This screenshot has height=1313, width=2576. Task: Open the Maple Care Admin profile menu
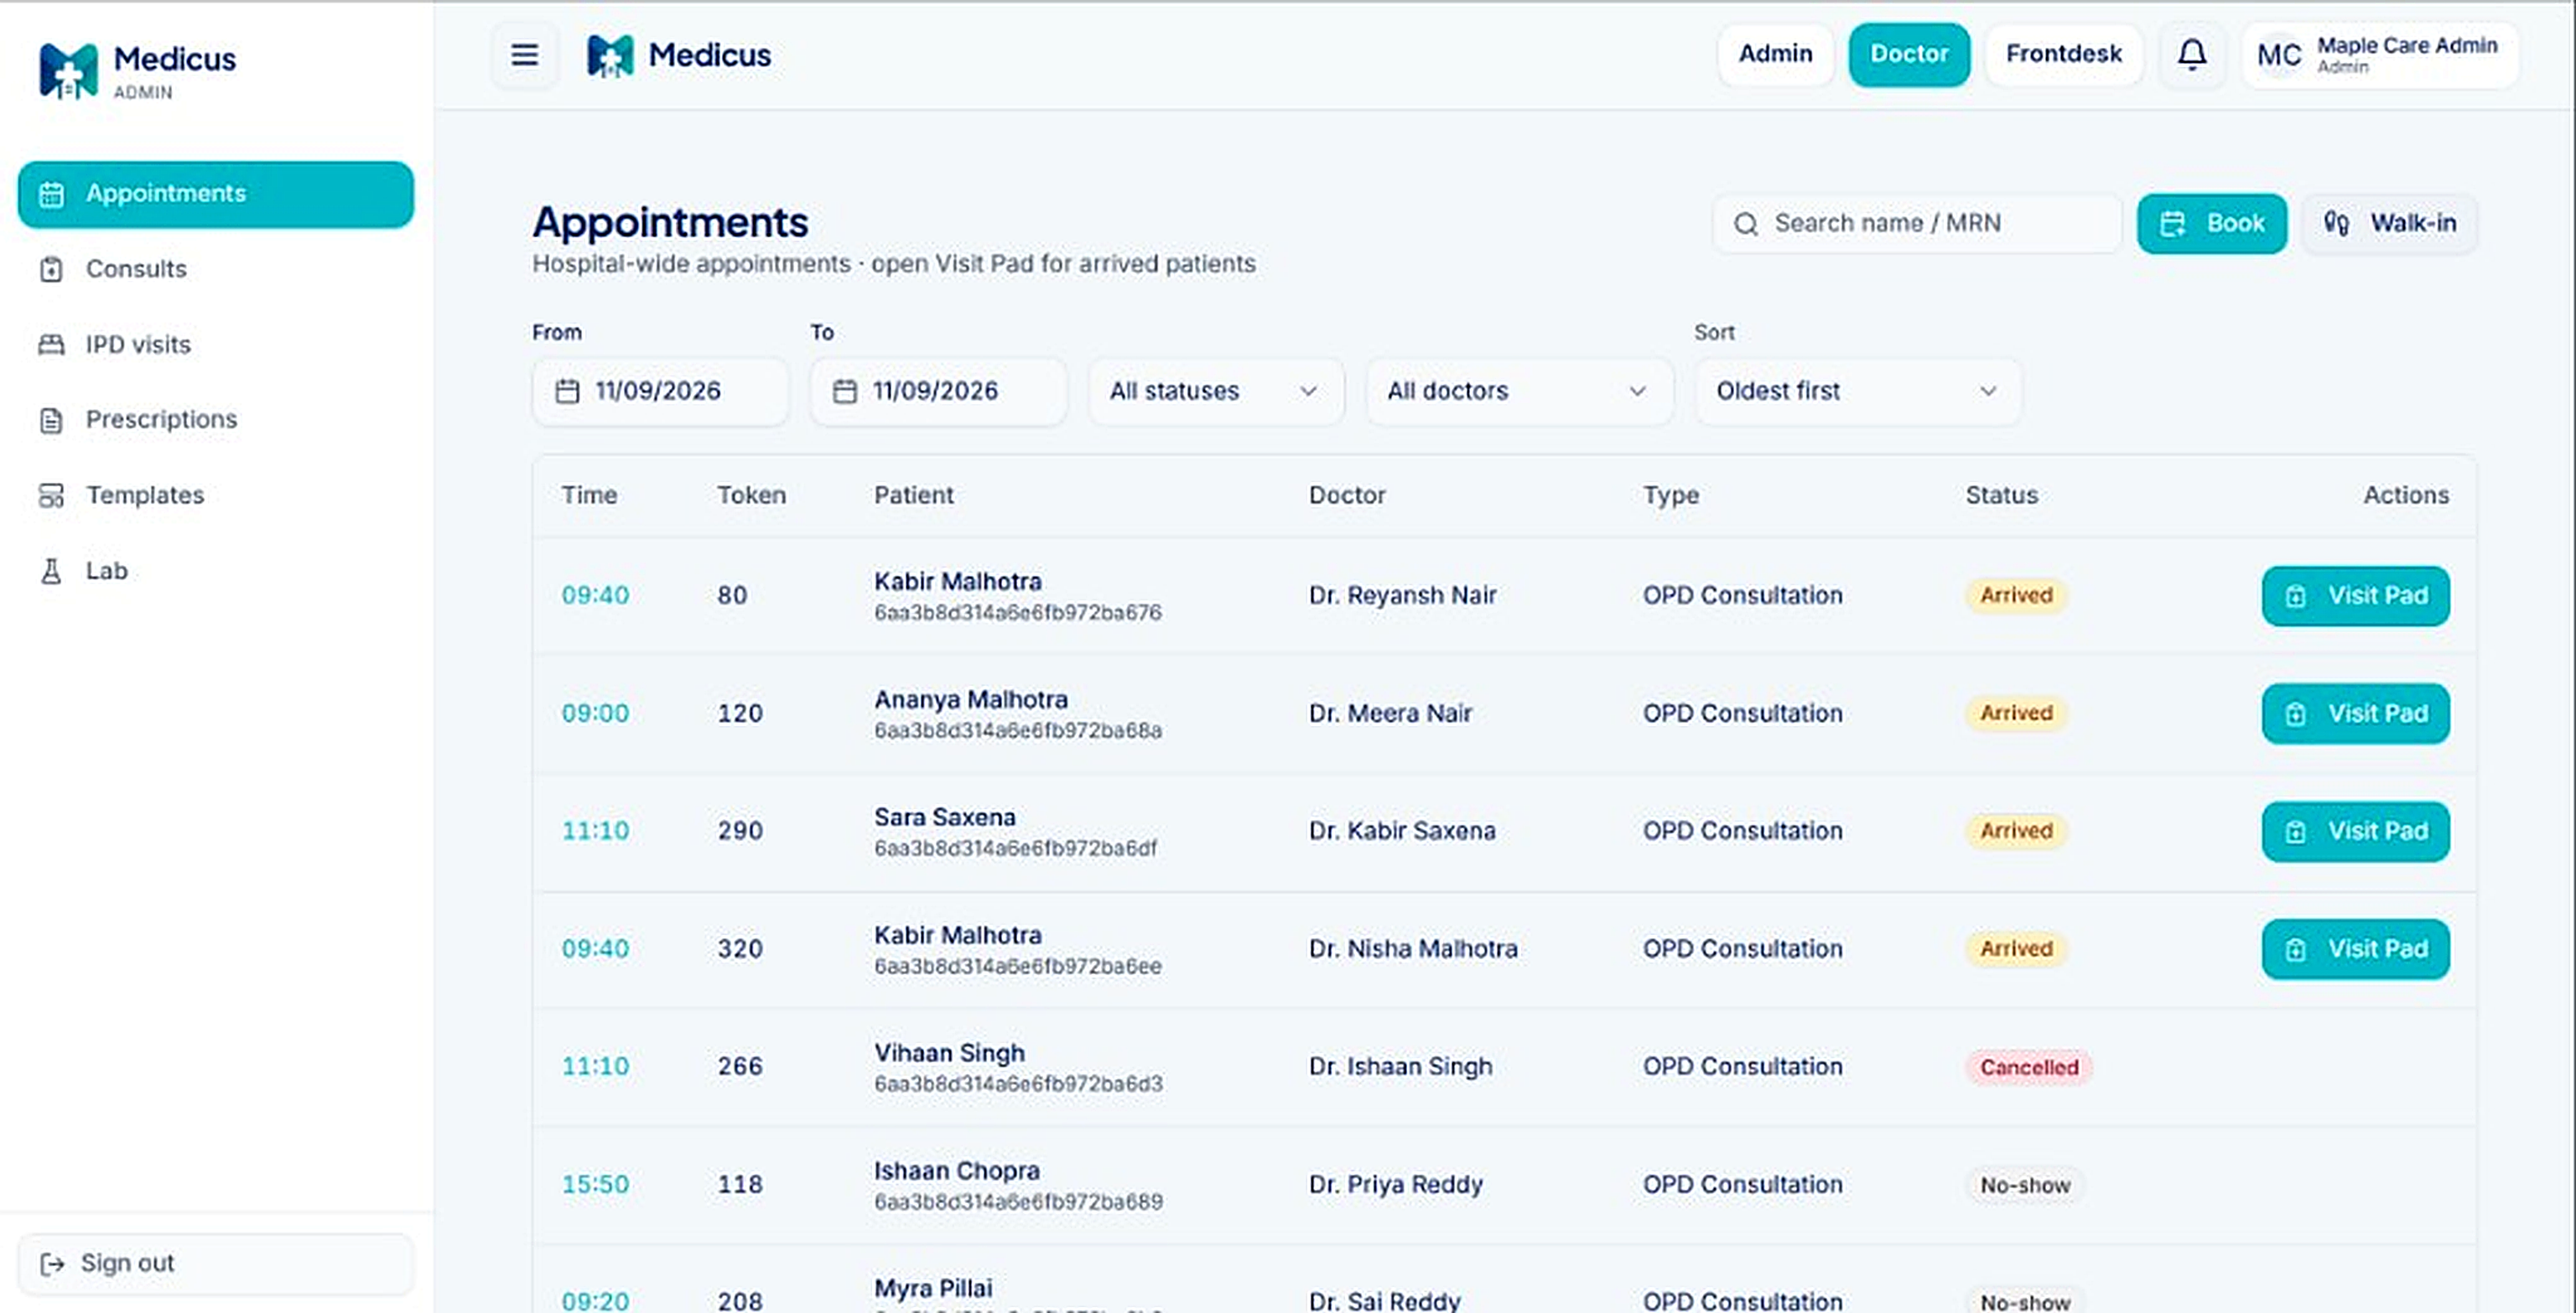pos(2380,55)
